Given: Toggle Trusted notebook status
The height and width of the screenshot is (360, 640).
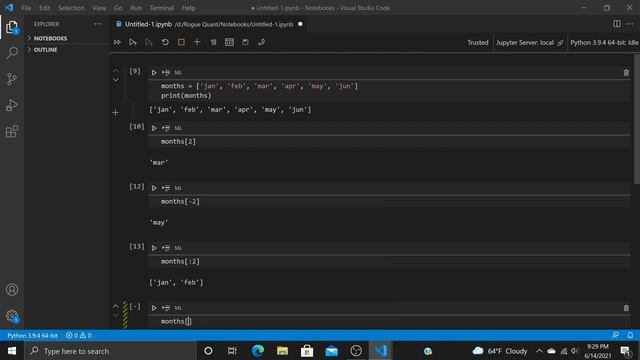Looking at the screenshot, I should pyautogui.click(x=478, y=42).
